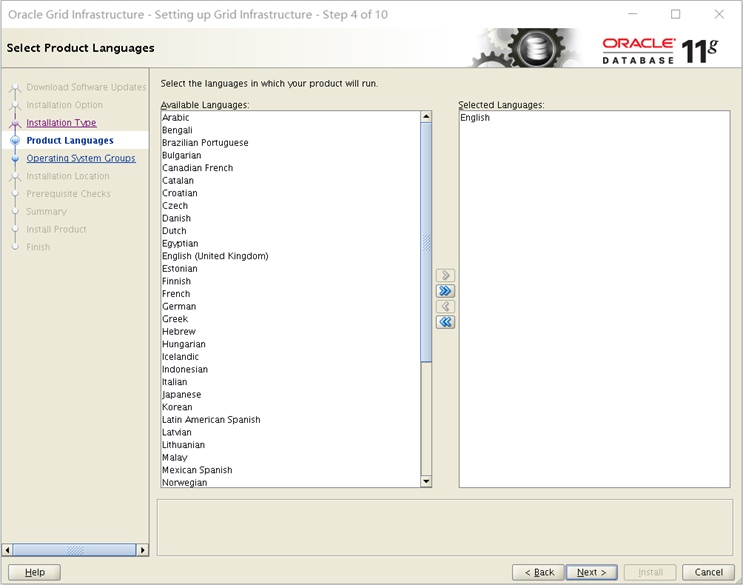The image size is (743, 585).
Task: Select Hebrew in the list
Action: pyautogui.click(x=290, y=332)
